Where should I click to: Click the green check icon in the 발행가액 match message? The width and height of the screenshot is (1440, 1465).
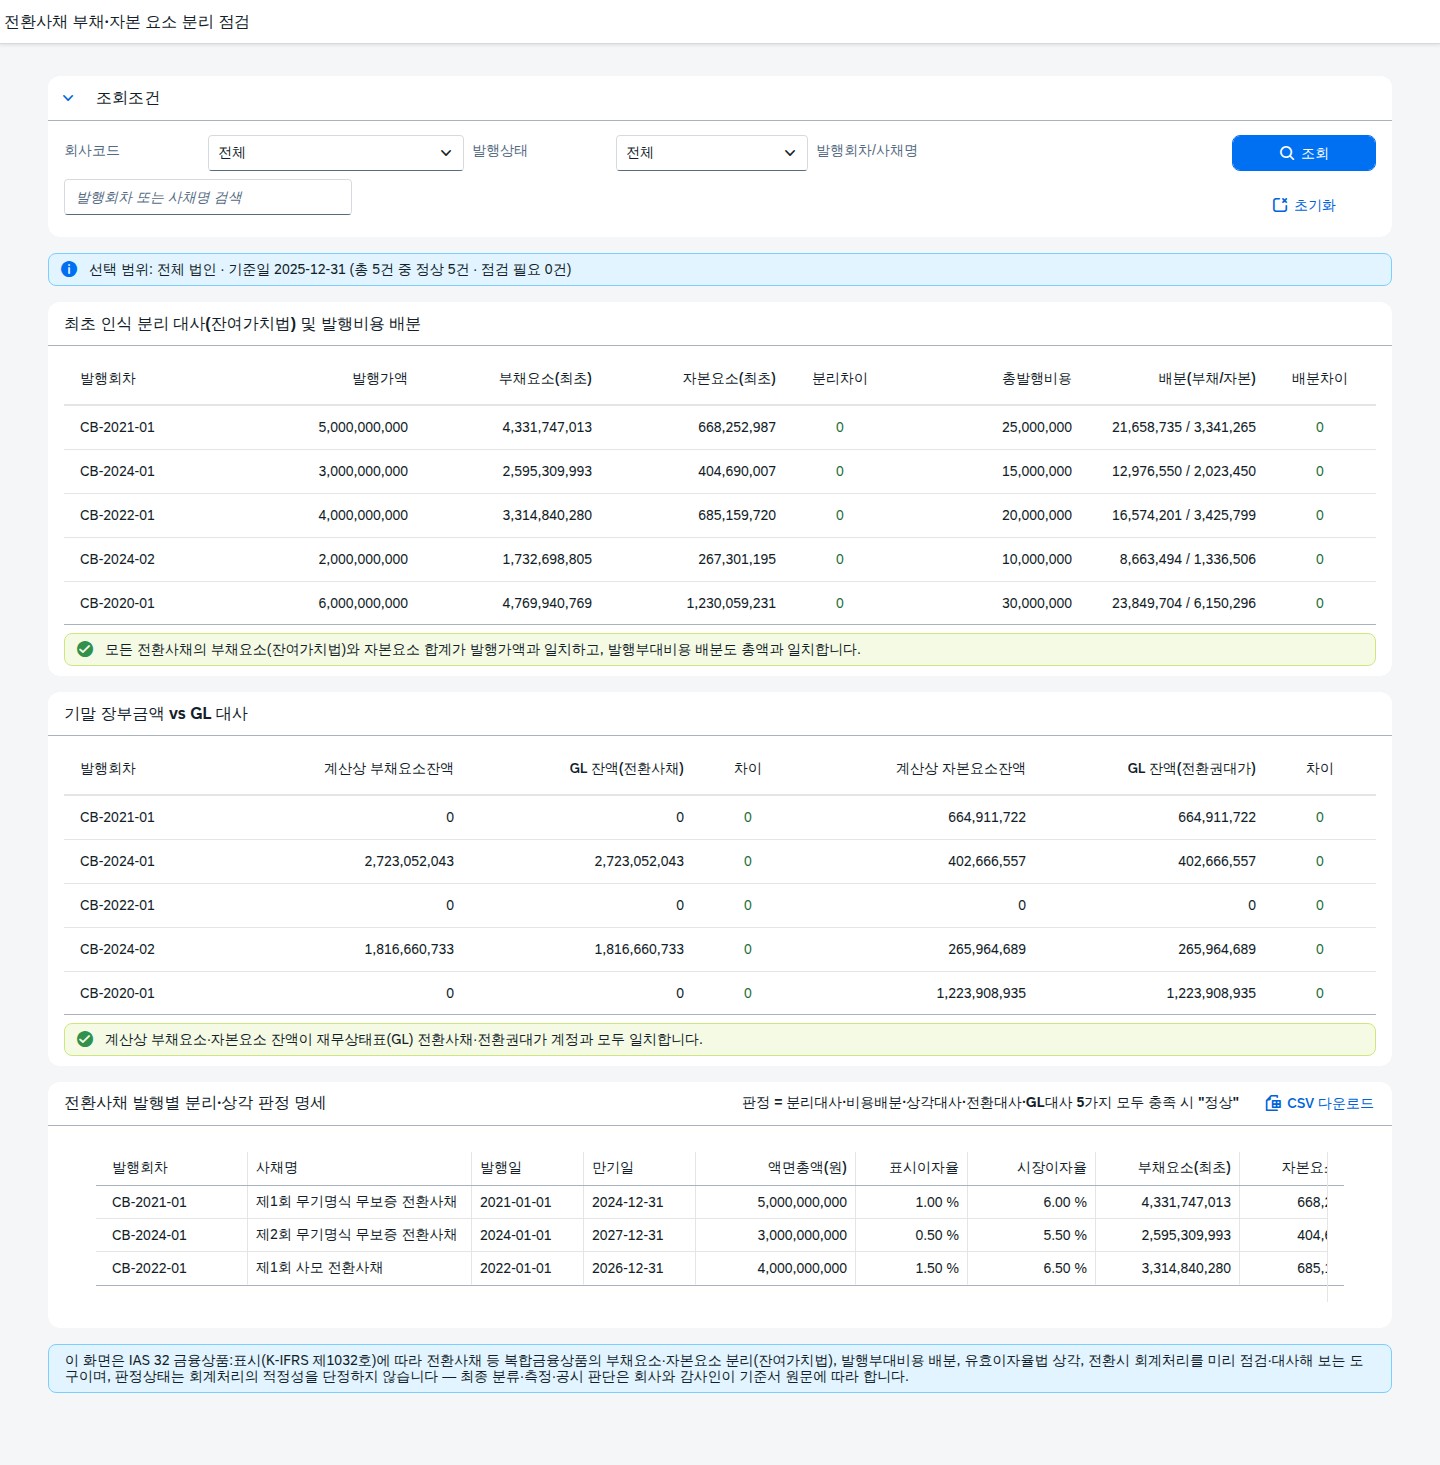tap(85, 649)
